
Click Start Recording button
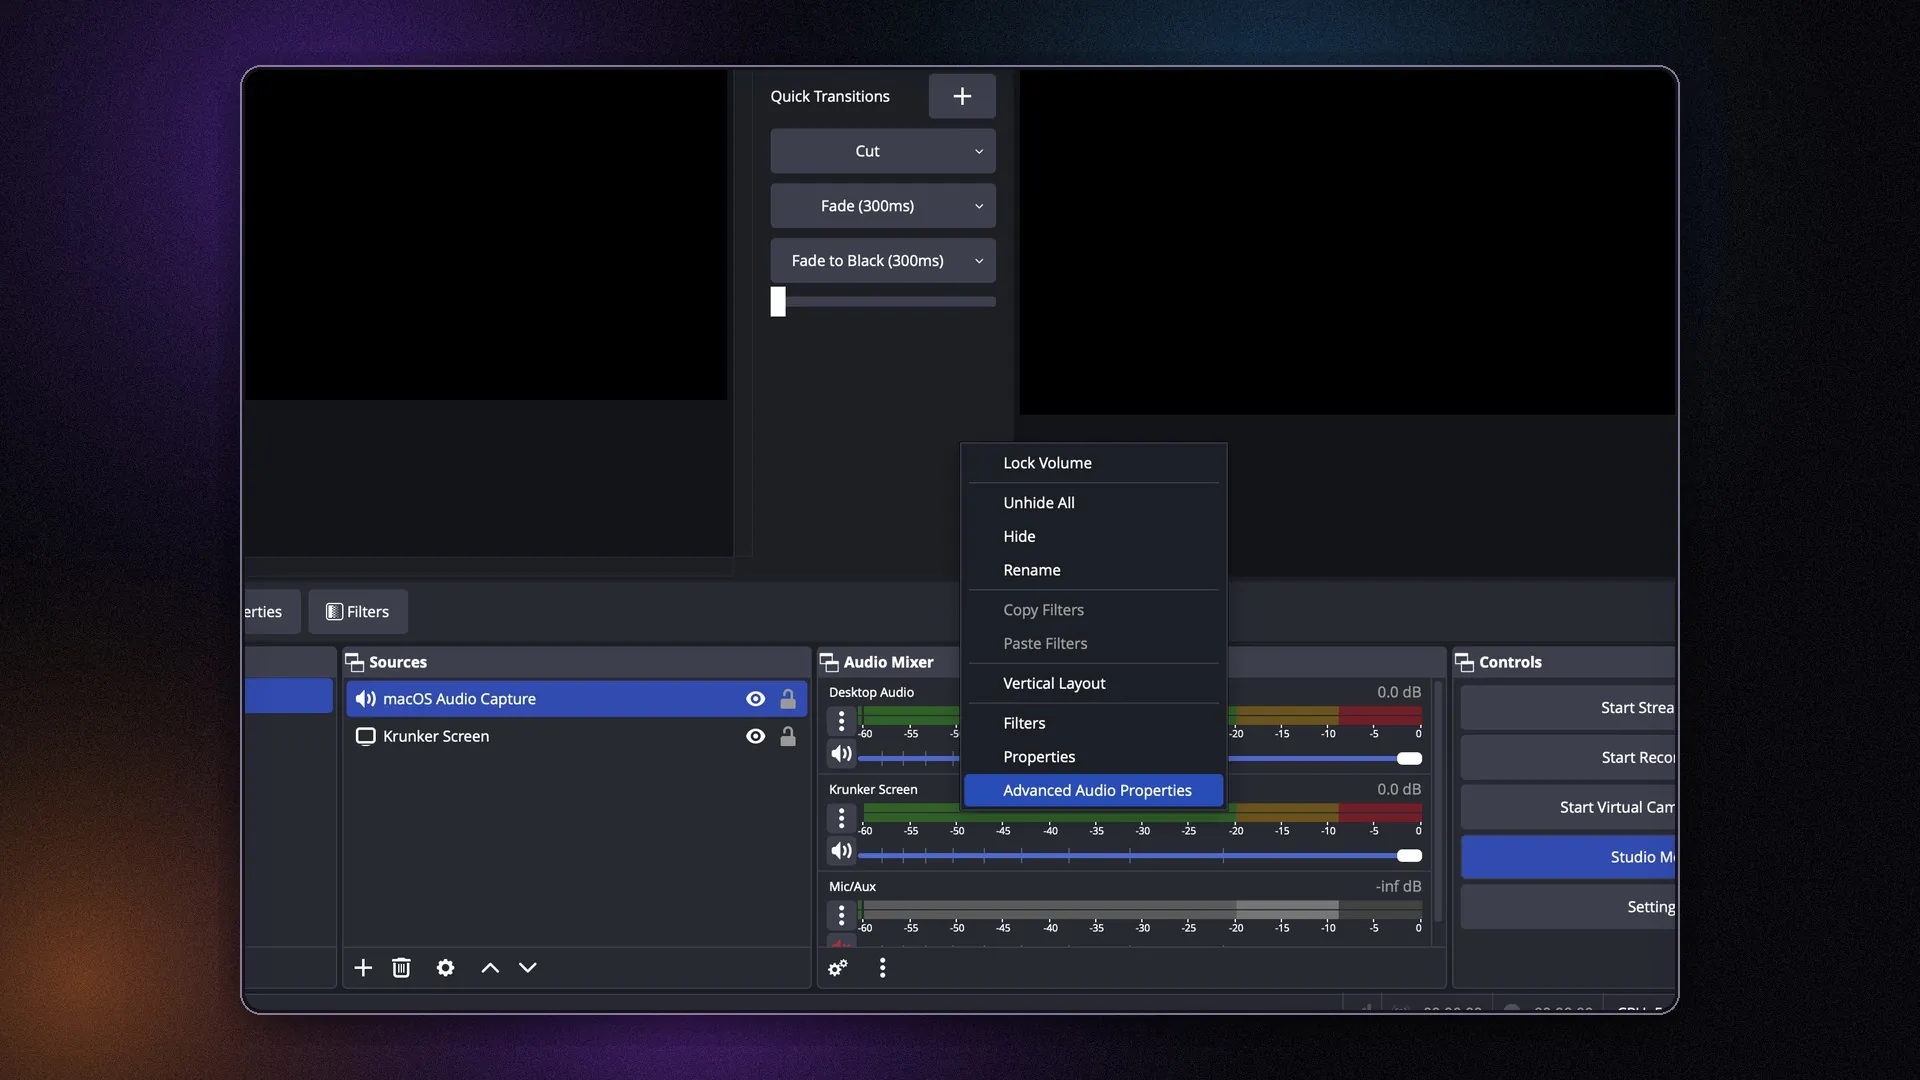pos(1567,758)
